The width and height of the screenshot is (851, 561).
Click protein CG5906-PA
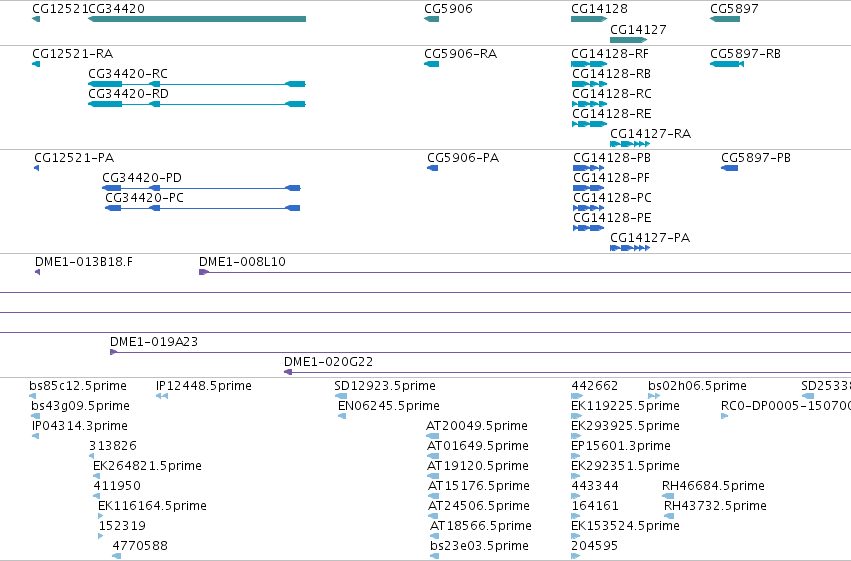point(433,168)
